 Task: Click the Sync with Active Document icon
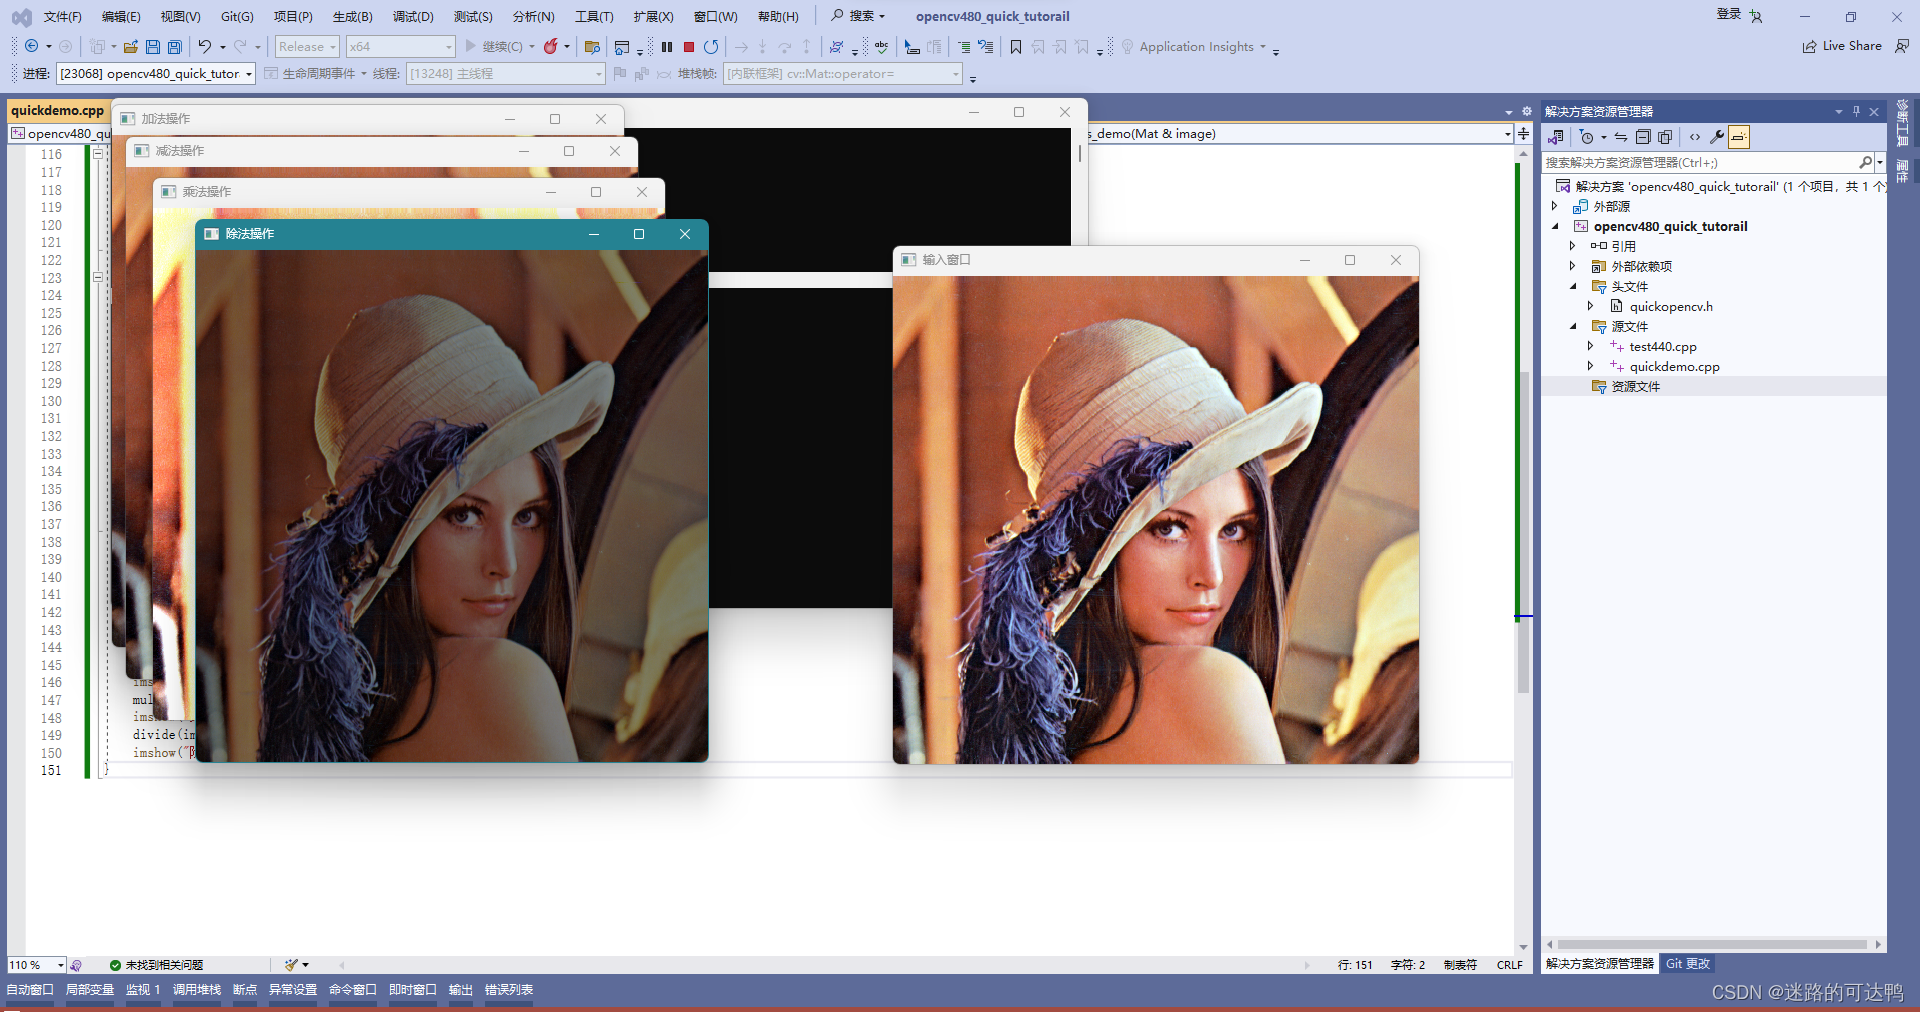tap(1621, 137)
